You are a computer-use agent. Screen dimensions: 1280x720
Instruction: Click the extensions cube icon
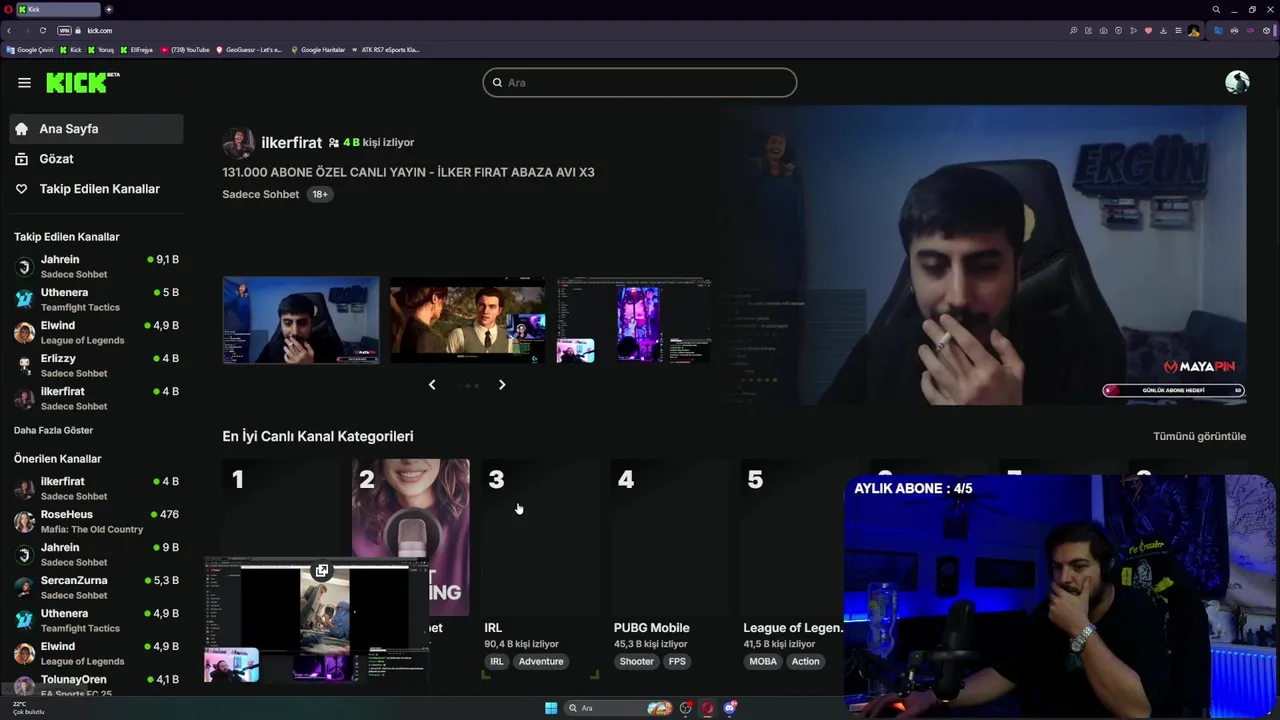(1265, 30)
